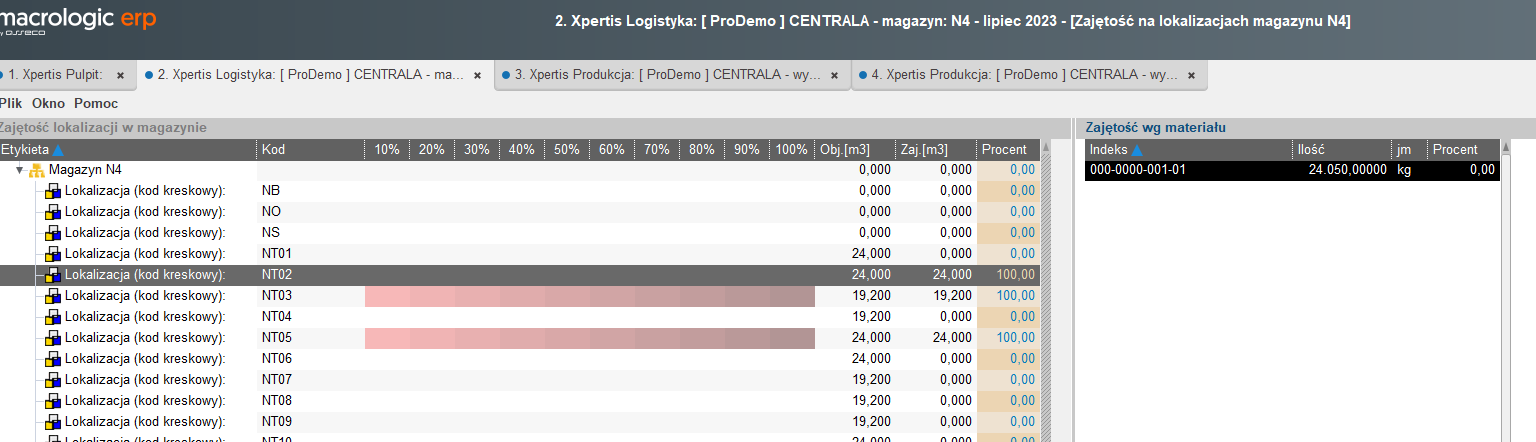Collapse the Magazyn N4 tree node
This screenshot has height=442, width=1536.
pos(19,170)
